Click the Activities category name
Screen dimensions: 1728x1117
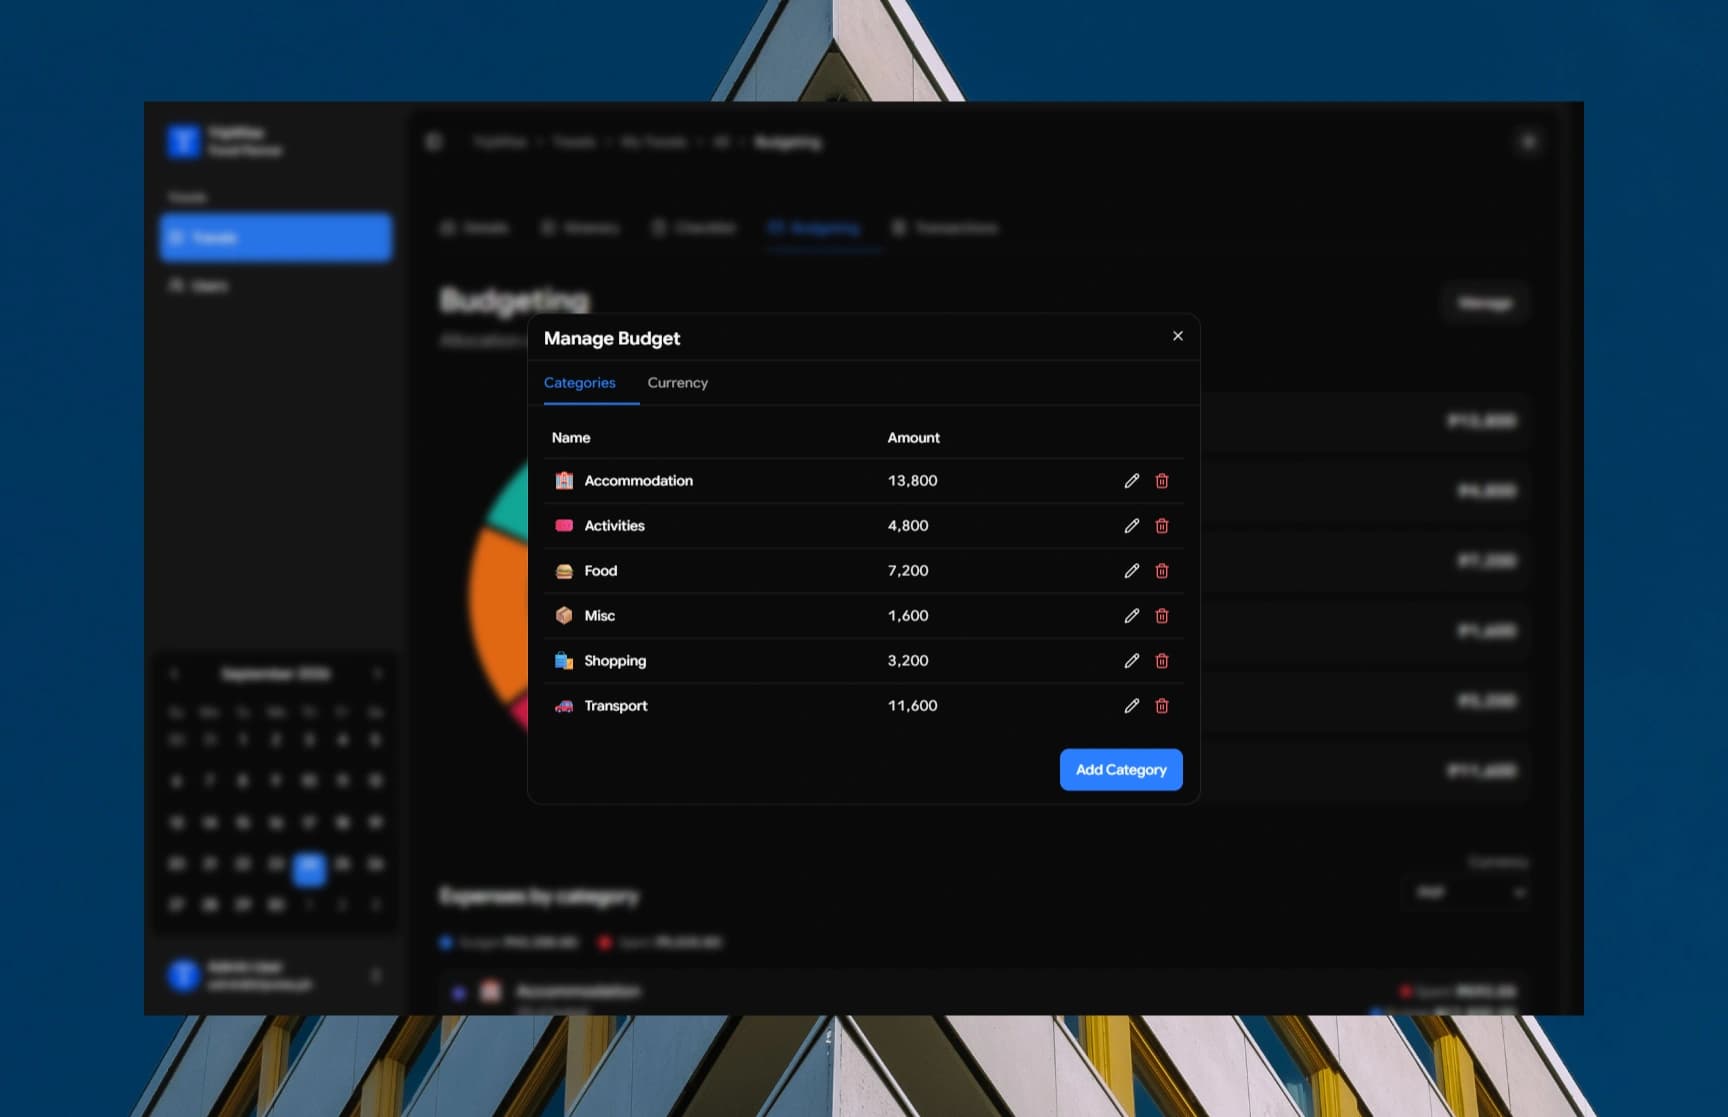coord(614,526)
